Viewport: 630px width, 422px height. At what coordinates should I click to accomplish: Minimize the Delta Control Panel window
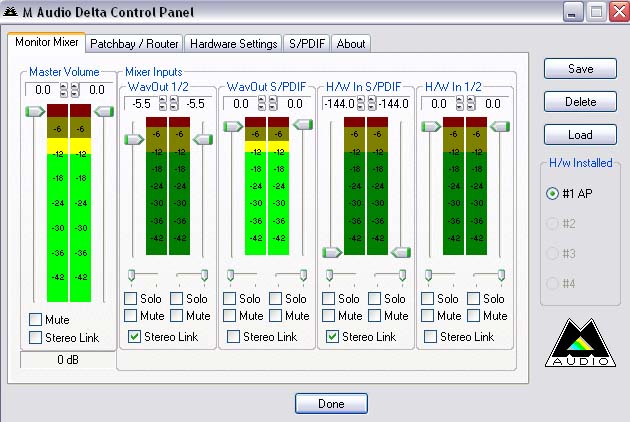[x=572, y=12]
